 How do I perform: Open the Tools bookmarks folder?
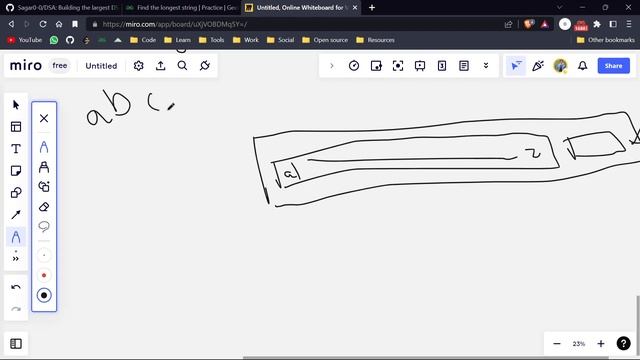tap(211, 40)
